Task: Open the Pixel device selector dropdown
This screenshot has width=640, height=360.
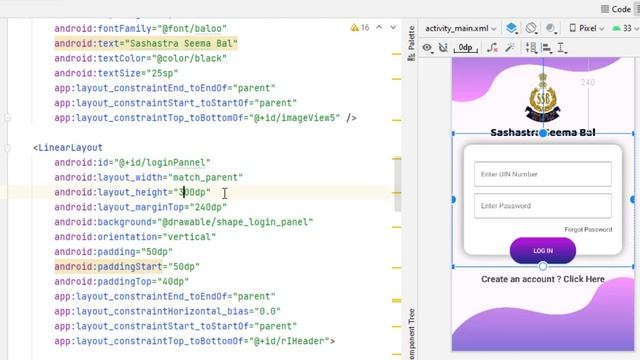Action: coord(587,28)
